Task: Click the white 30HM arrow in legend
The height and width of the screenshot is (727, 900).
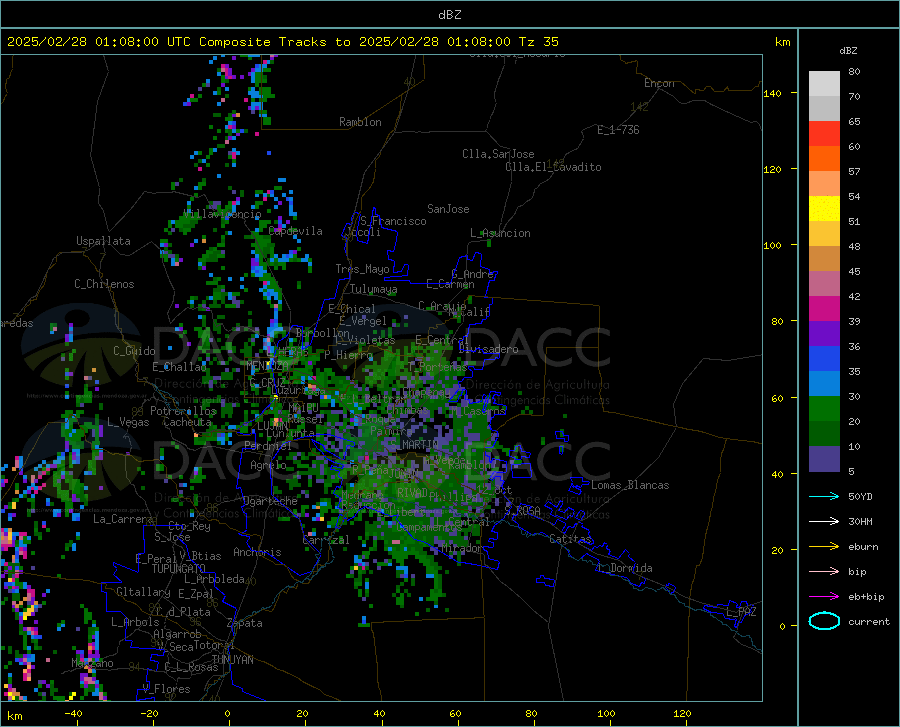Action: click(x=824, y=522)
